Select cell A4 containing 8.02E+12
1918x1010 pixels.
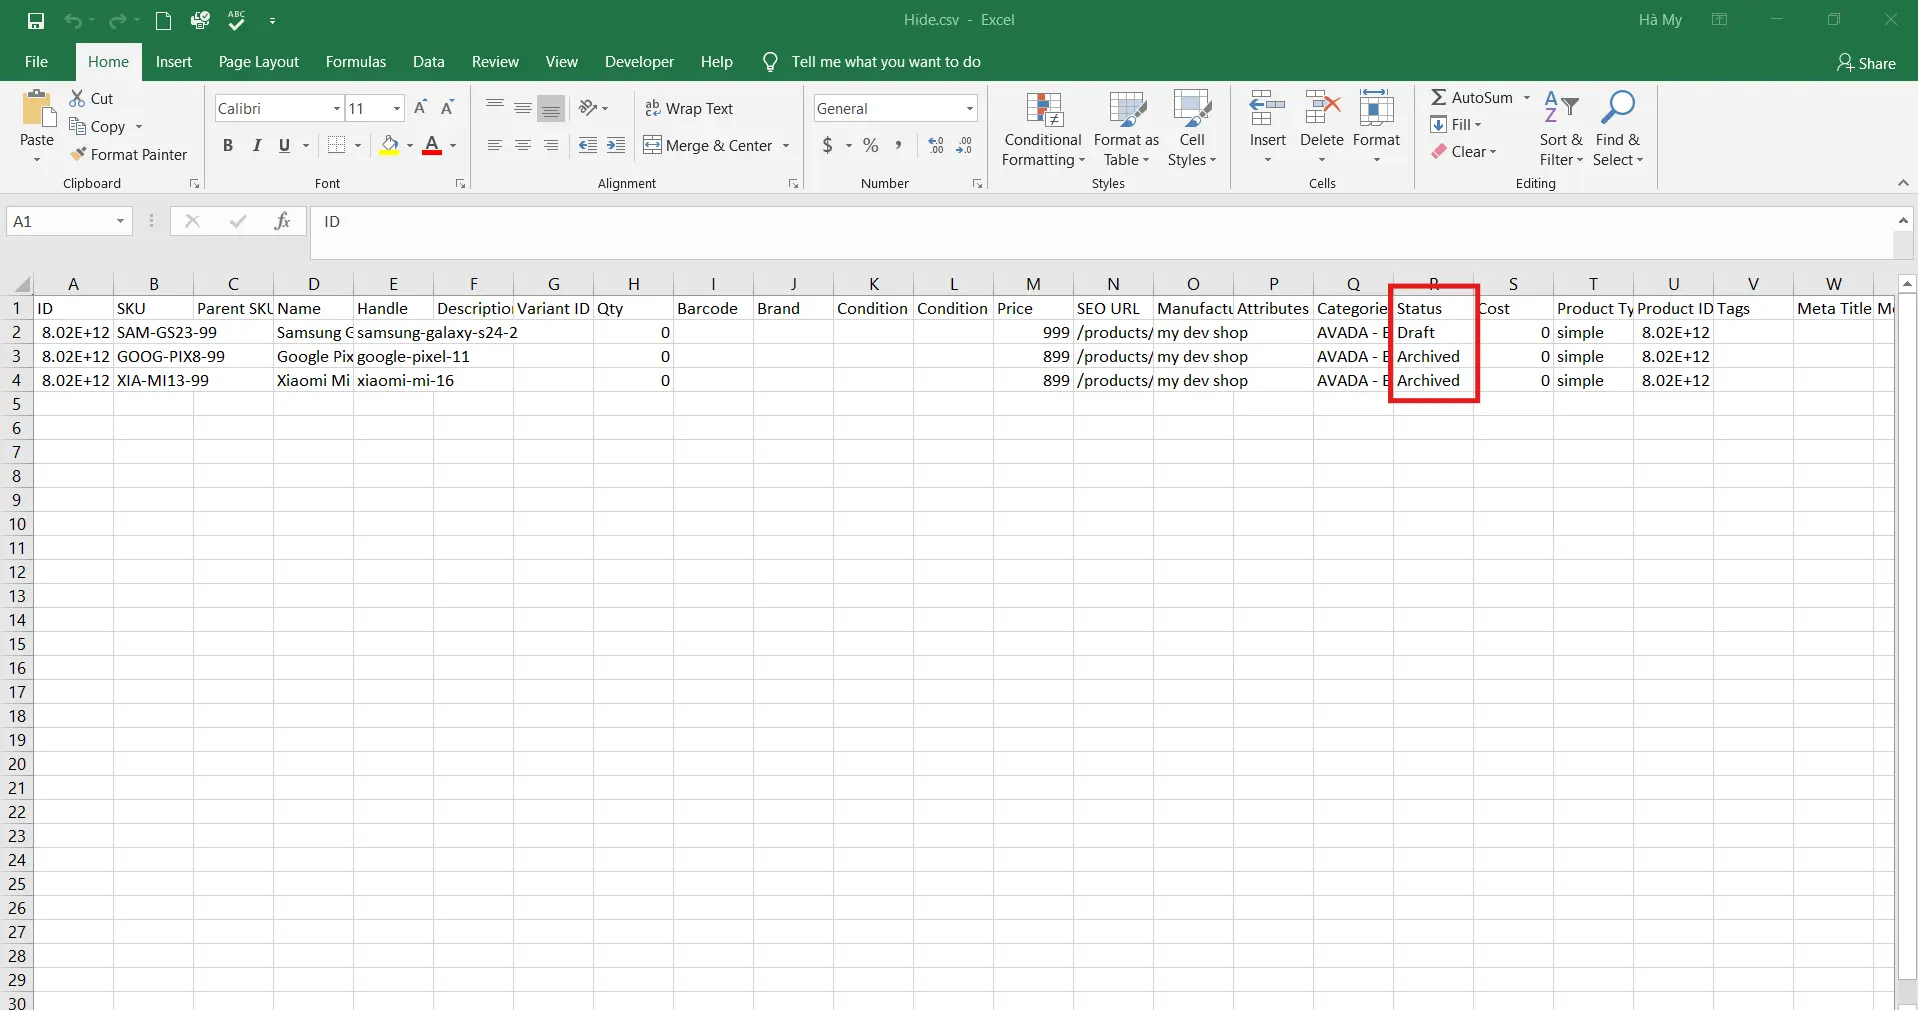coord(73,380)
